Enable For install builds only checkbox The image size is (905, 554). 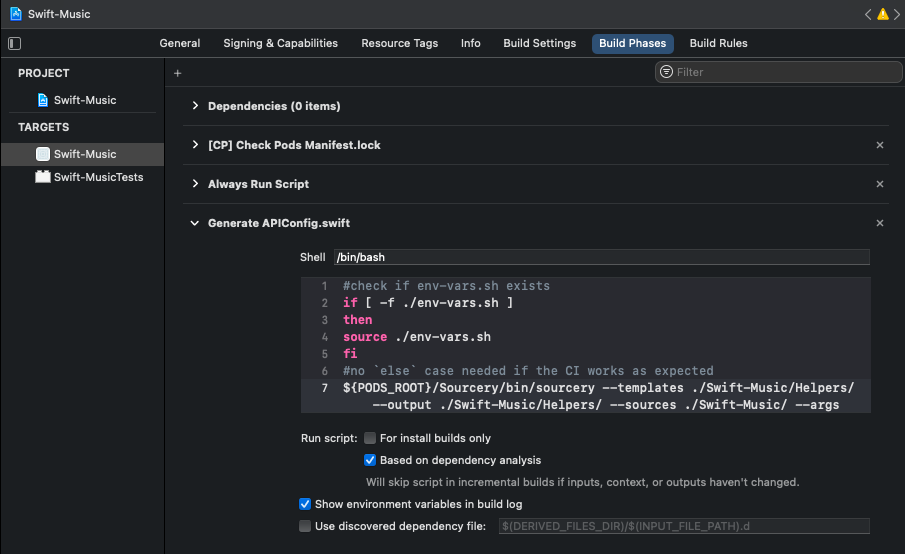(370, 438)
